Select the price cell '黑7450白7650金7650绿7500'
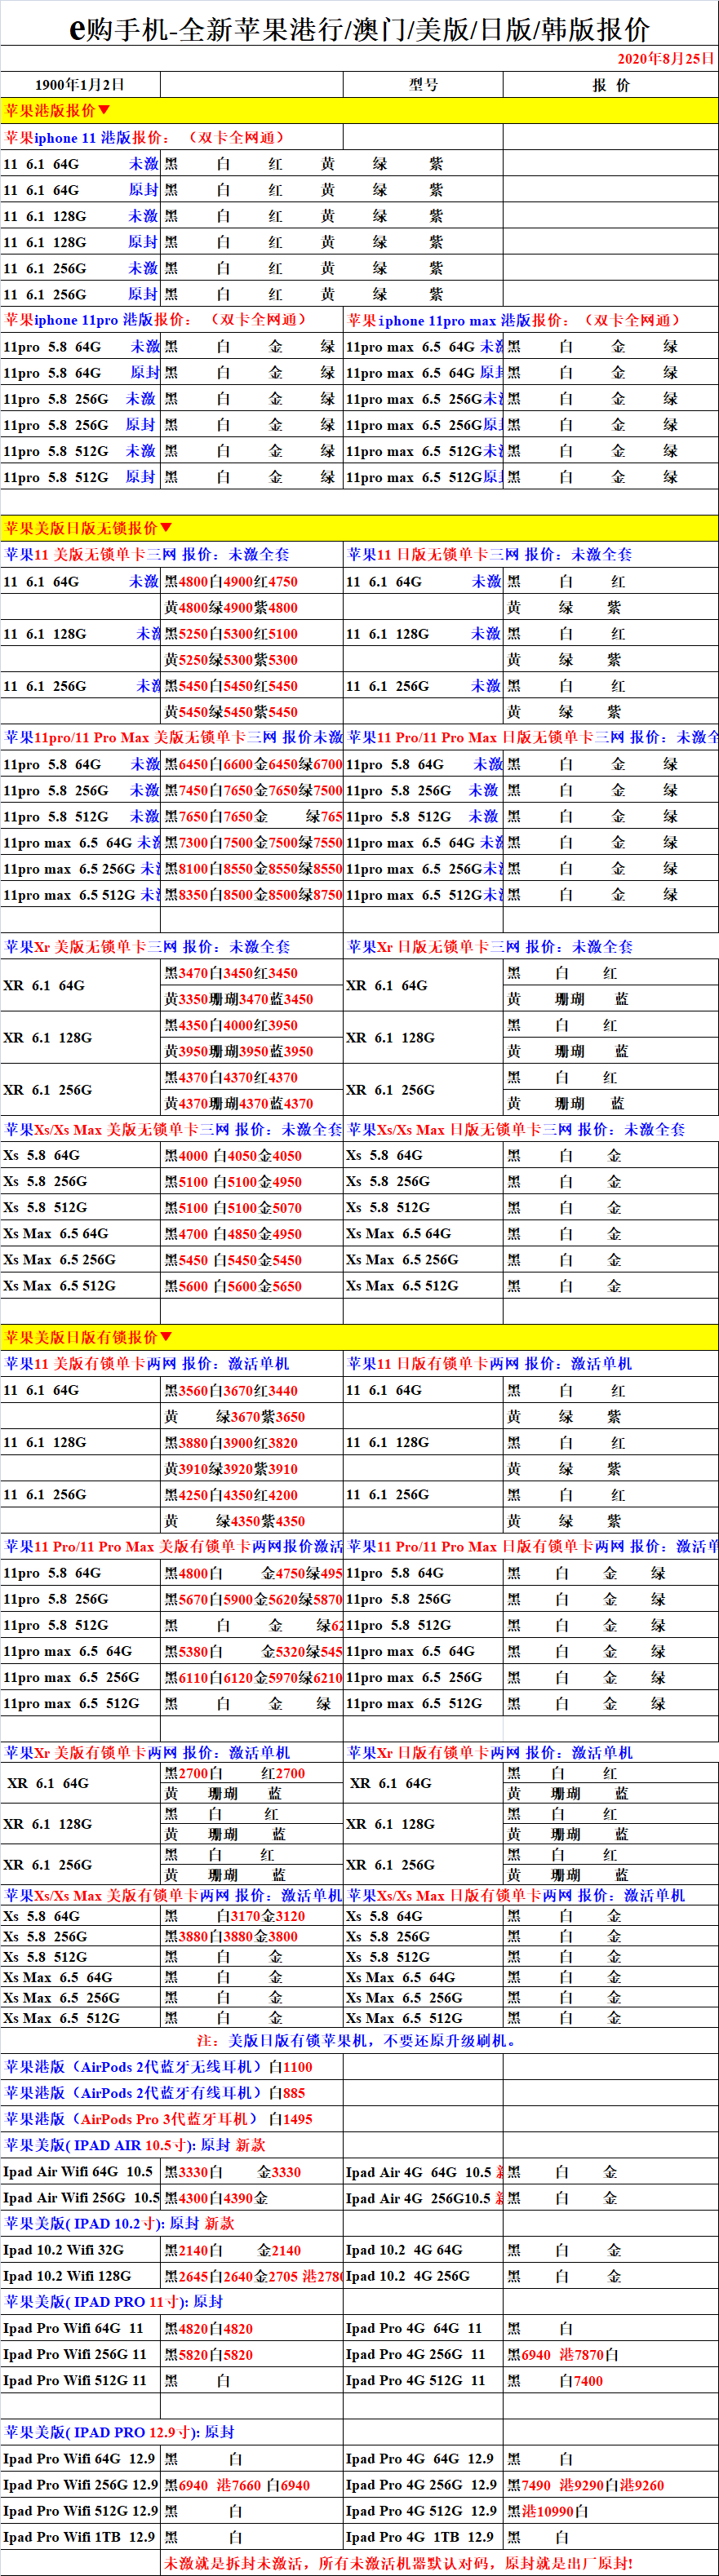The width and height of the screenshot is (719, 2576). tap(252, 790)
